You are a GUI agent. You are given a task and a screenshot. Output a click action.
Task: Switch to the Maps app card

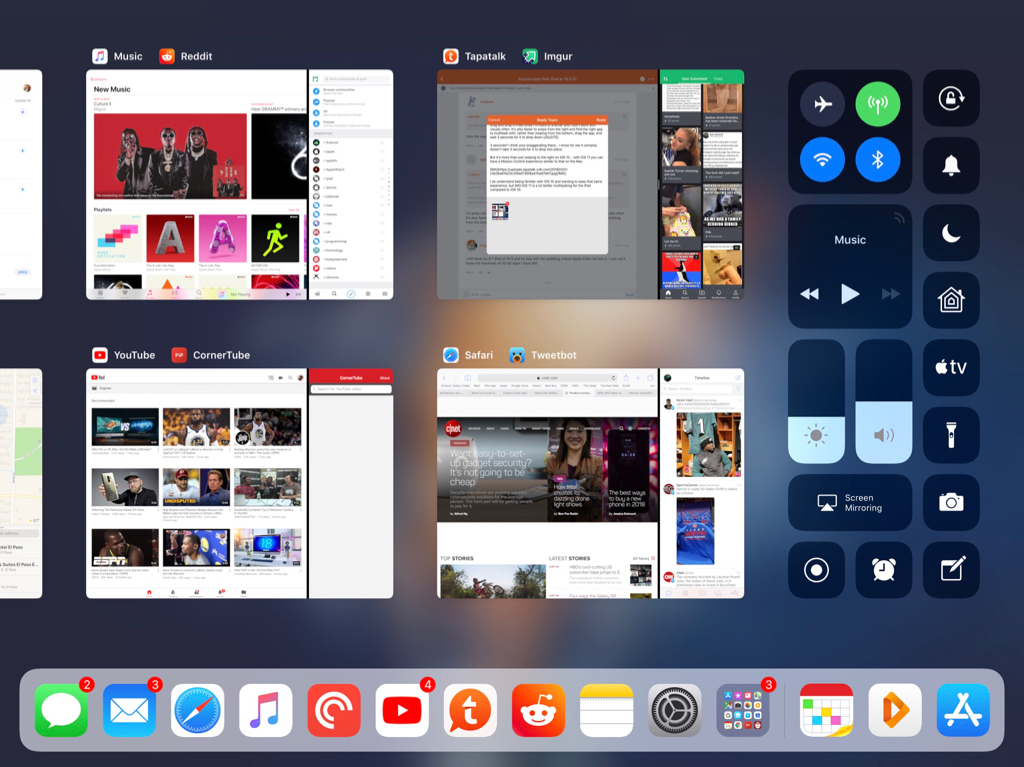click(21, 483)
